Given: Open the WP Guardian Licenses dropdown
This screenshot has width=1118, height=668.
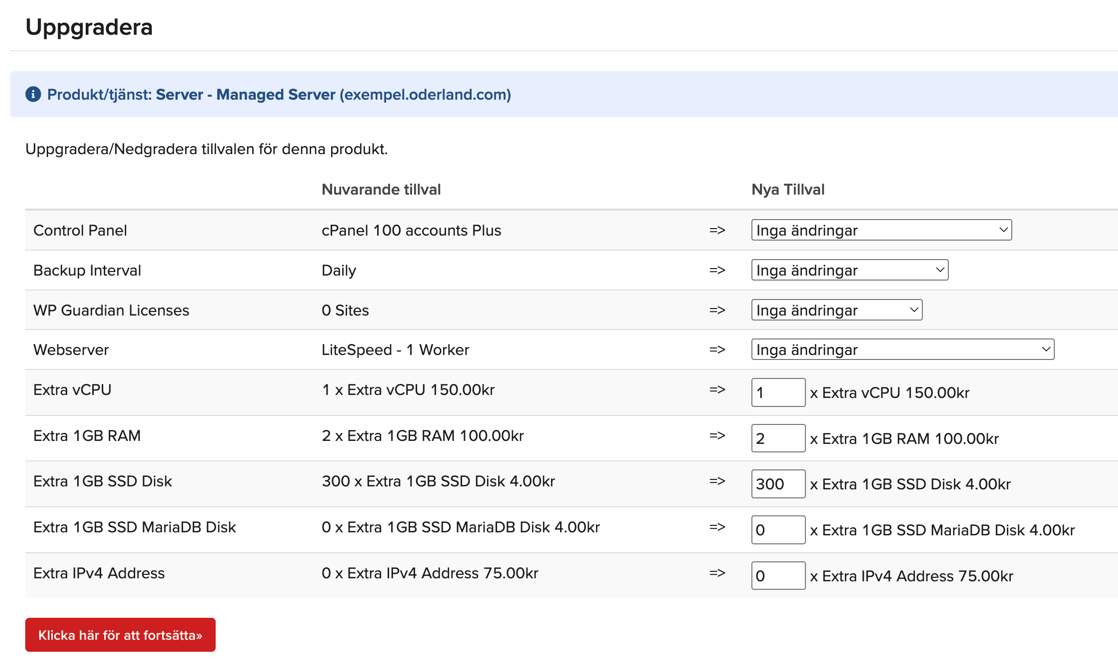Looking at the screenshot, I should click(x=836, y=310).
